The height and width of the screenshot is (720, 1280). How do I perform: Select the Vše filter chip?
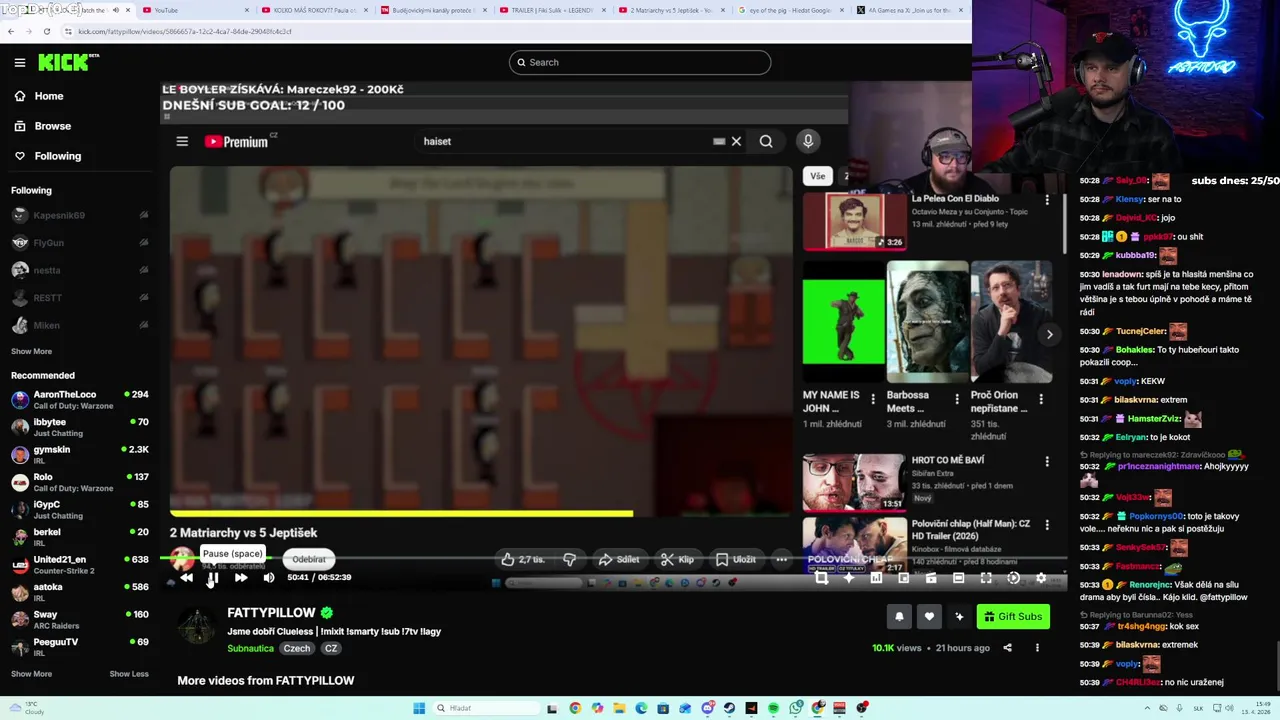[818, 176]
